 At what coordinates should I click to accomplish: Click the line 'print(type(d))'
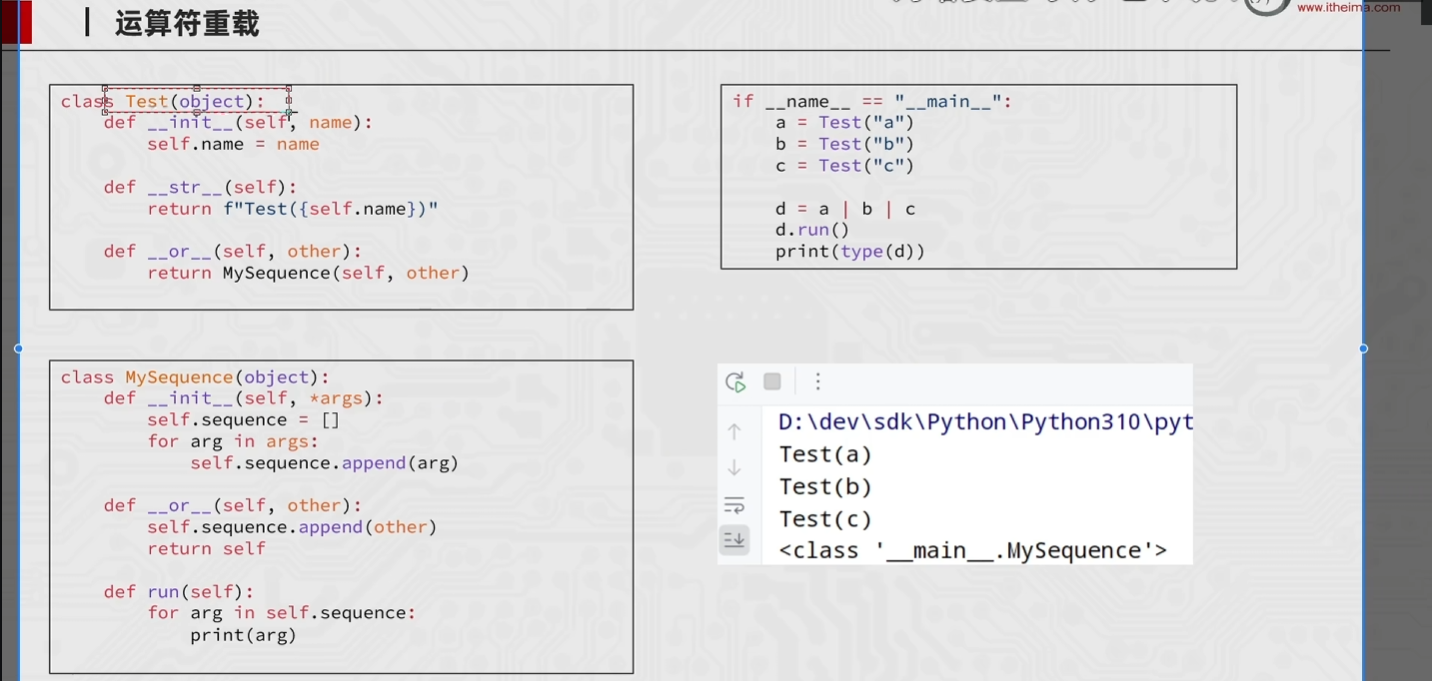850,252
